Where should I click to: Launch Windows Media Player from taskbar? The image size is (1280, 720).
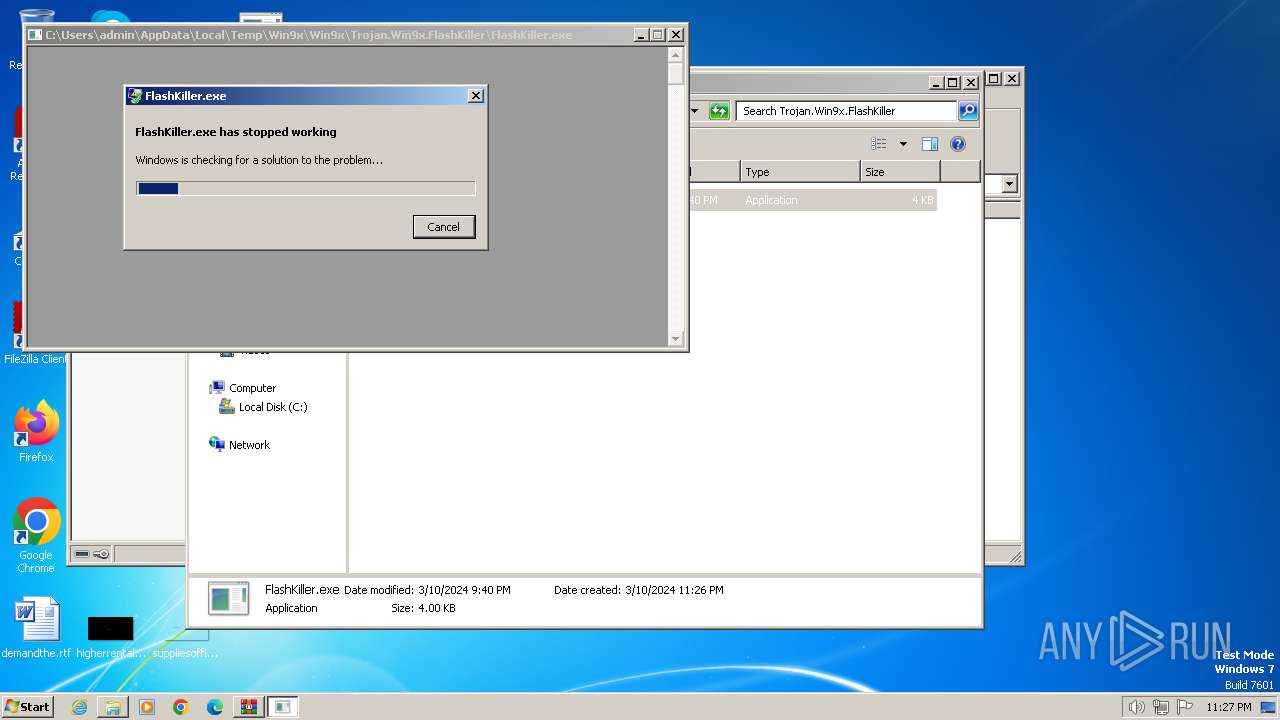tap(147, 707)
